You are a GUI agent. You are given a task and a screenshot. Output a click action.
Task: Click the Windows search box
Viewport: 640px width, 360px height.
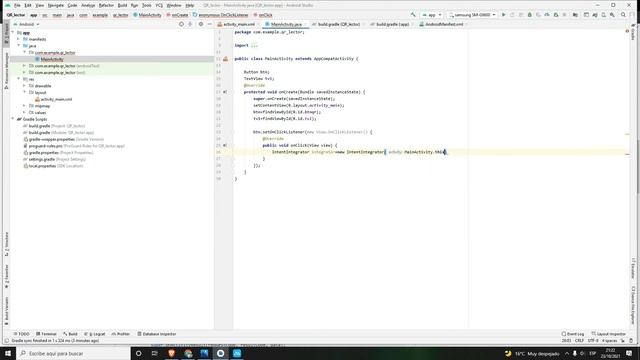pos(73,353)
